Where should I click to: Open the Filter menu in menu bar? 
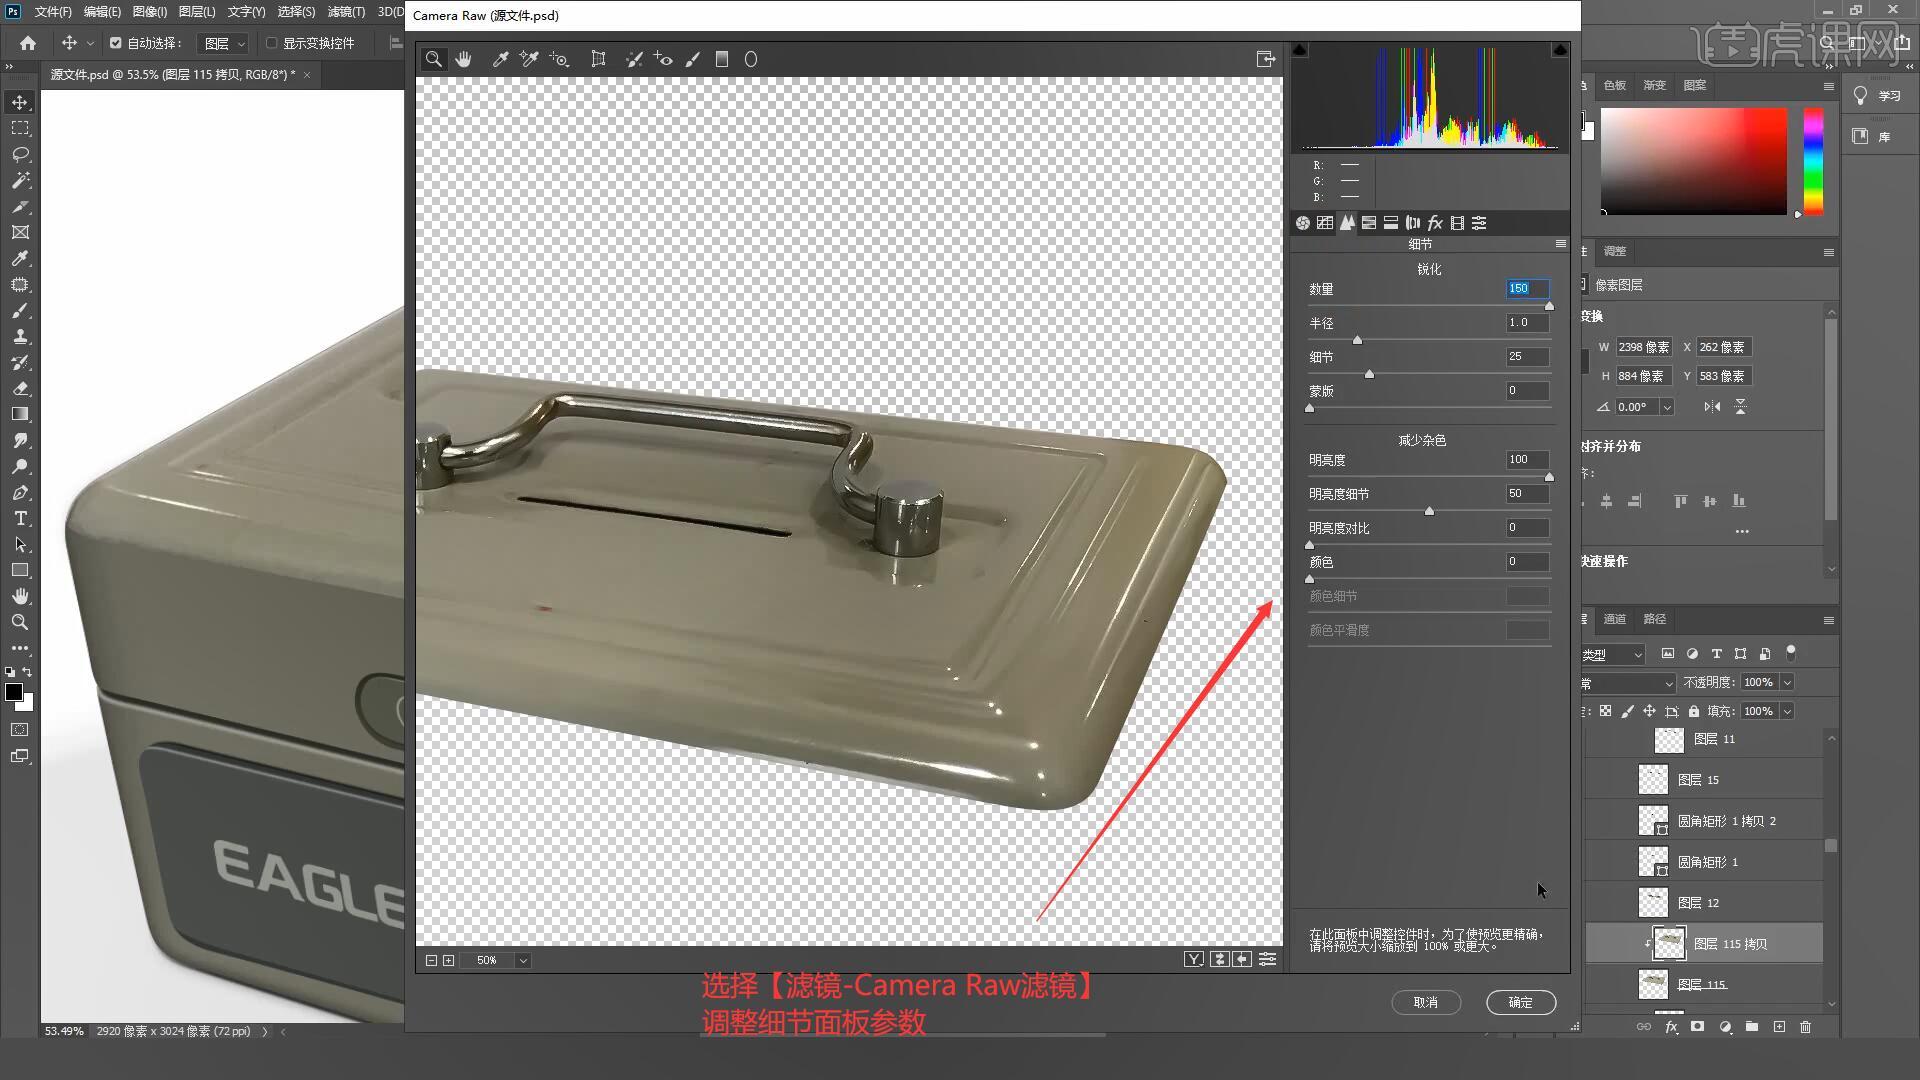pyautogui.click(x=346, y=12)
